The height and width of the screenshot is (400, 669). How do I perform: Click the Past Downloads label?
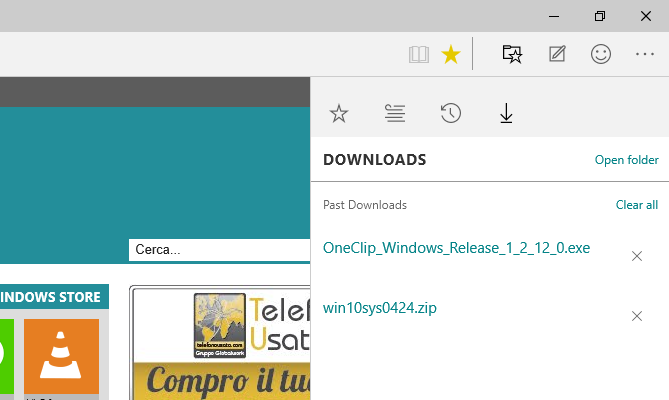coord(365,205)
